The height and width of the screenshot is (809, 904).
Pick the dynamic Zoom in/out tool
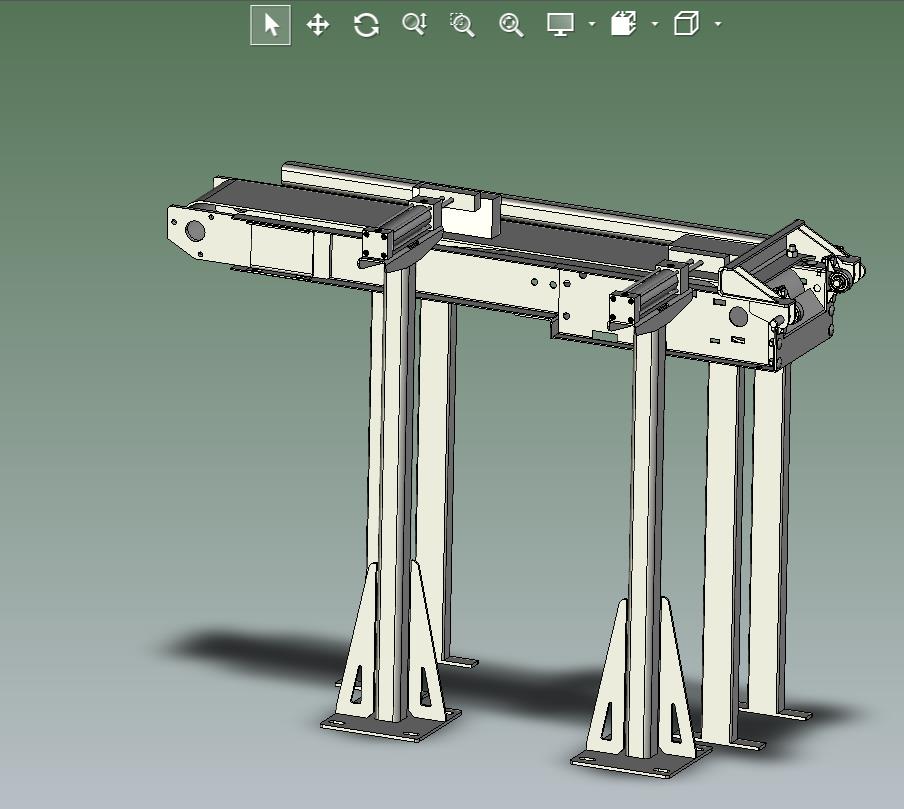pos(414,24)
